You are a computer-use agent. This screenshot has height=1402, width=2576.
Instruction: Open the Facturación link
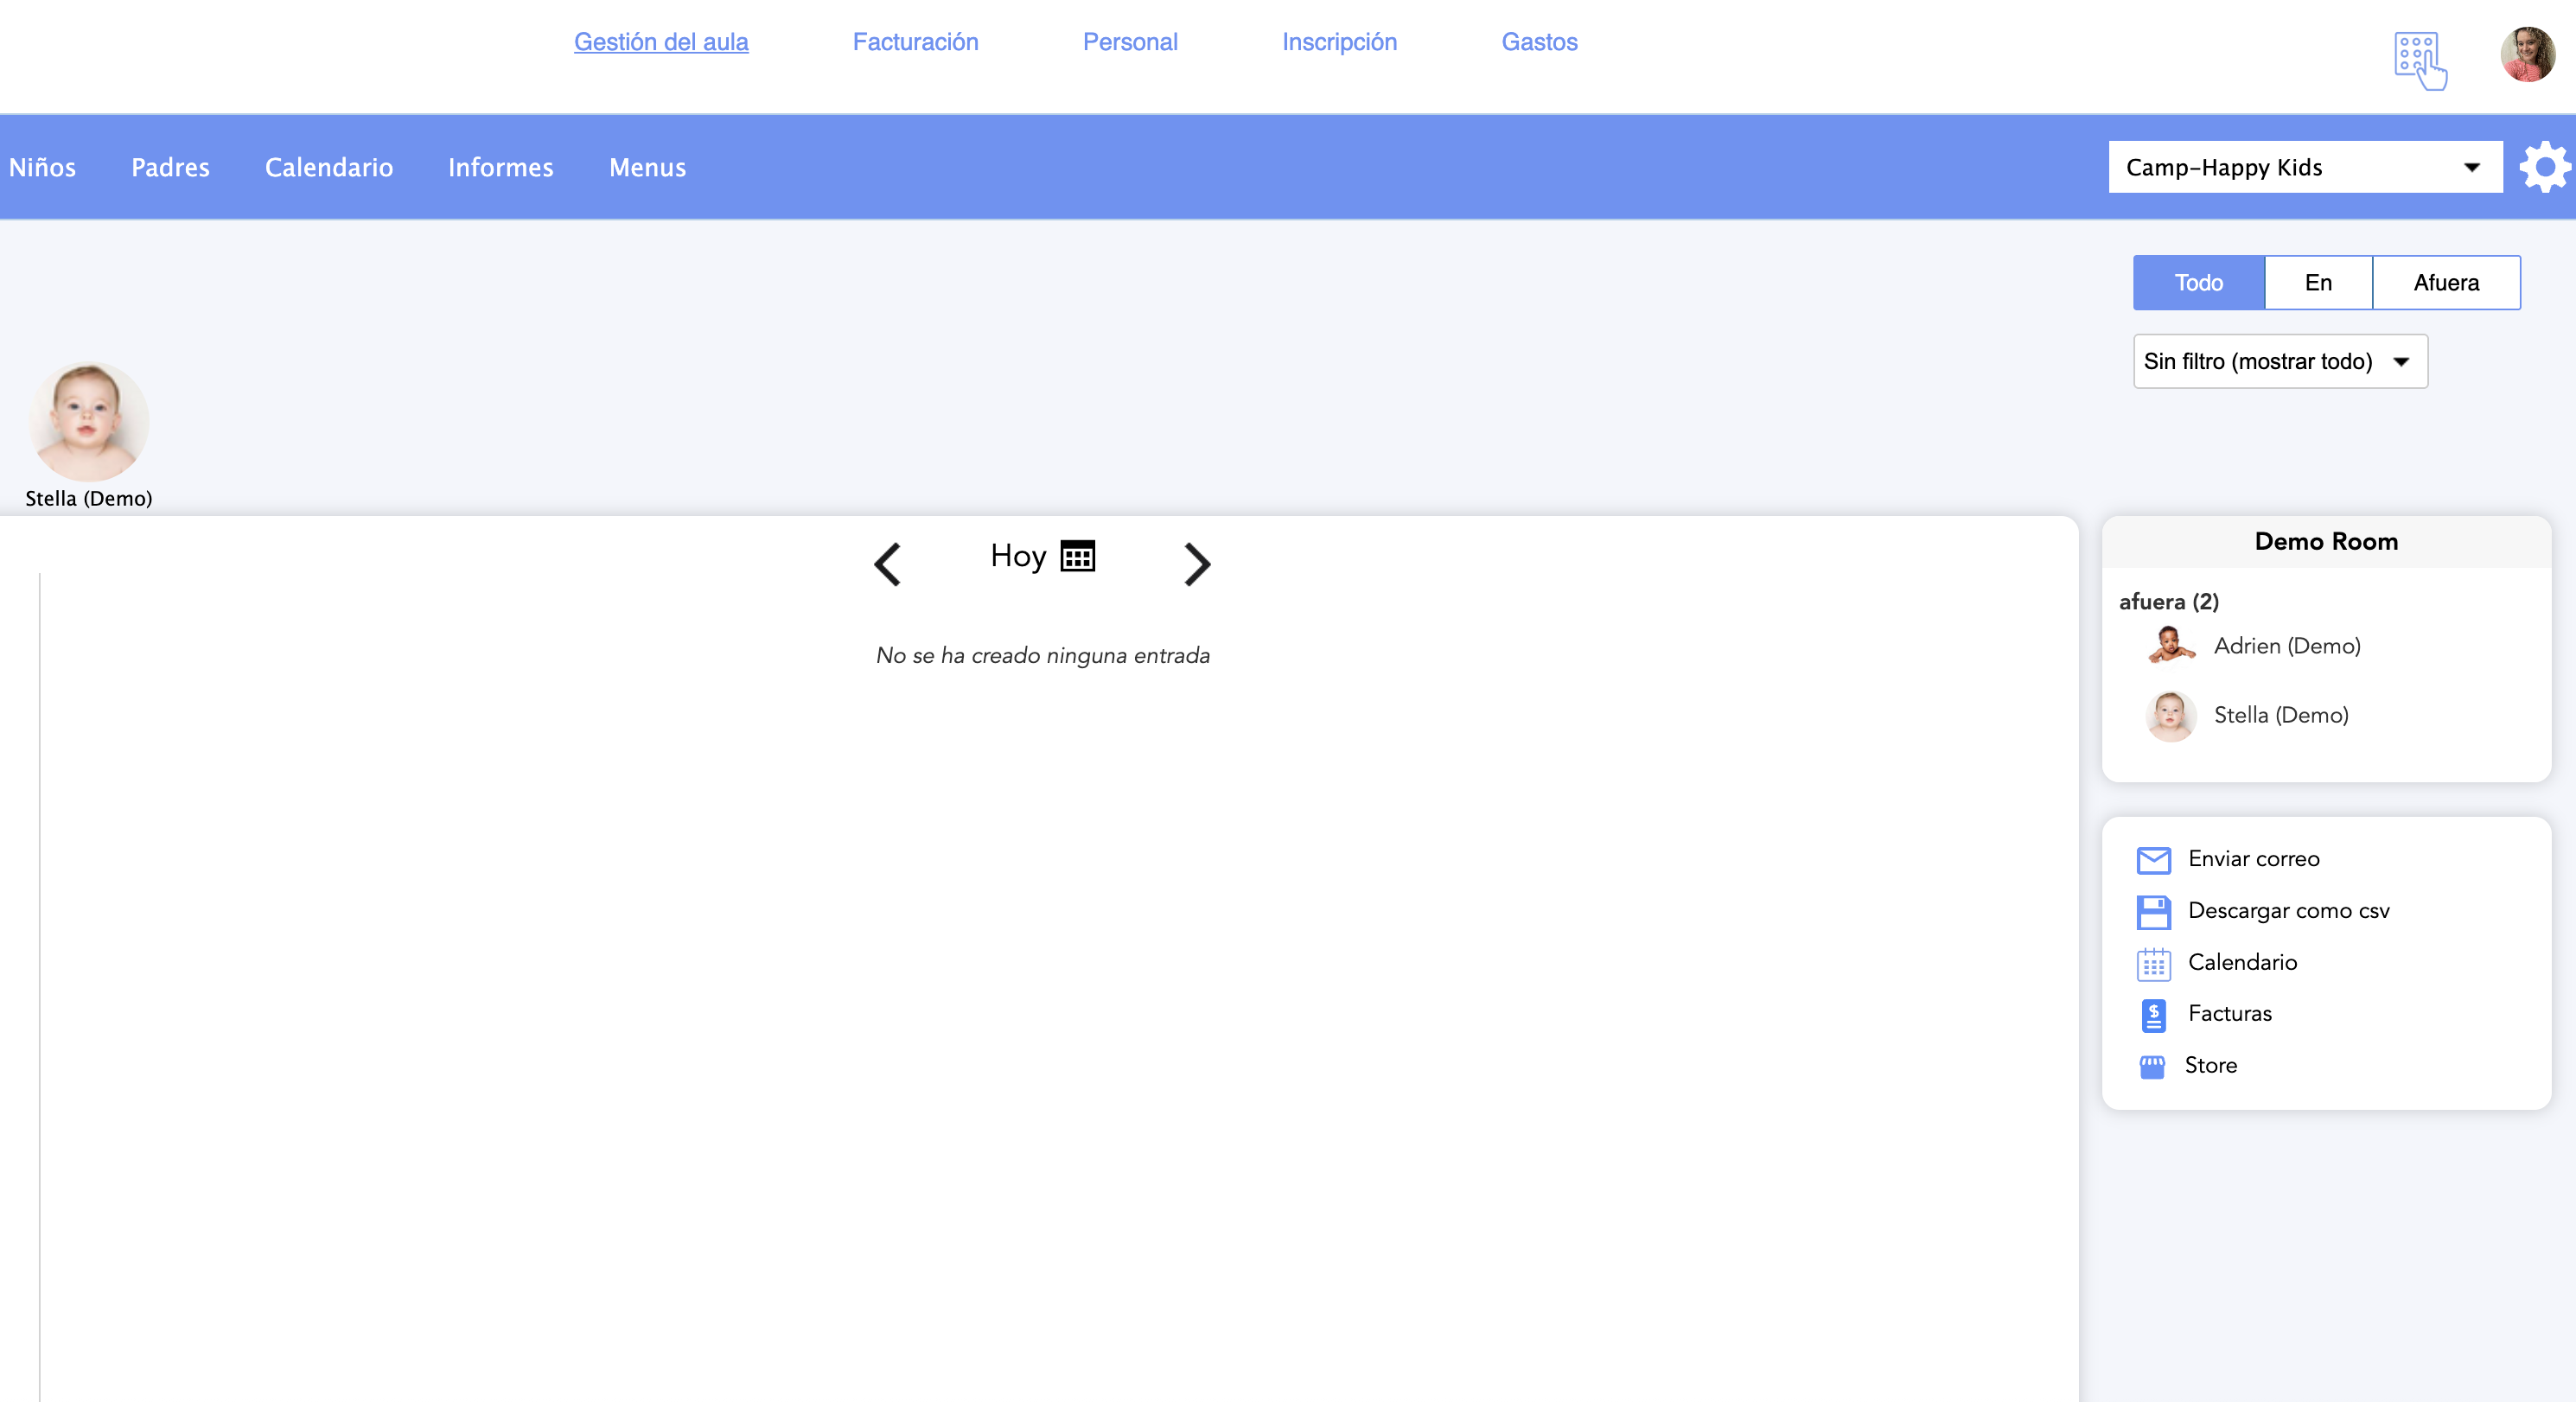pyautogui.click(x=915, y=42)
